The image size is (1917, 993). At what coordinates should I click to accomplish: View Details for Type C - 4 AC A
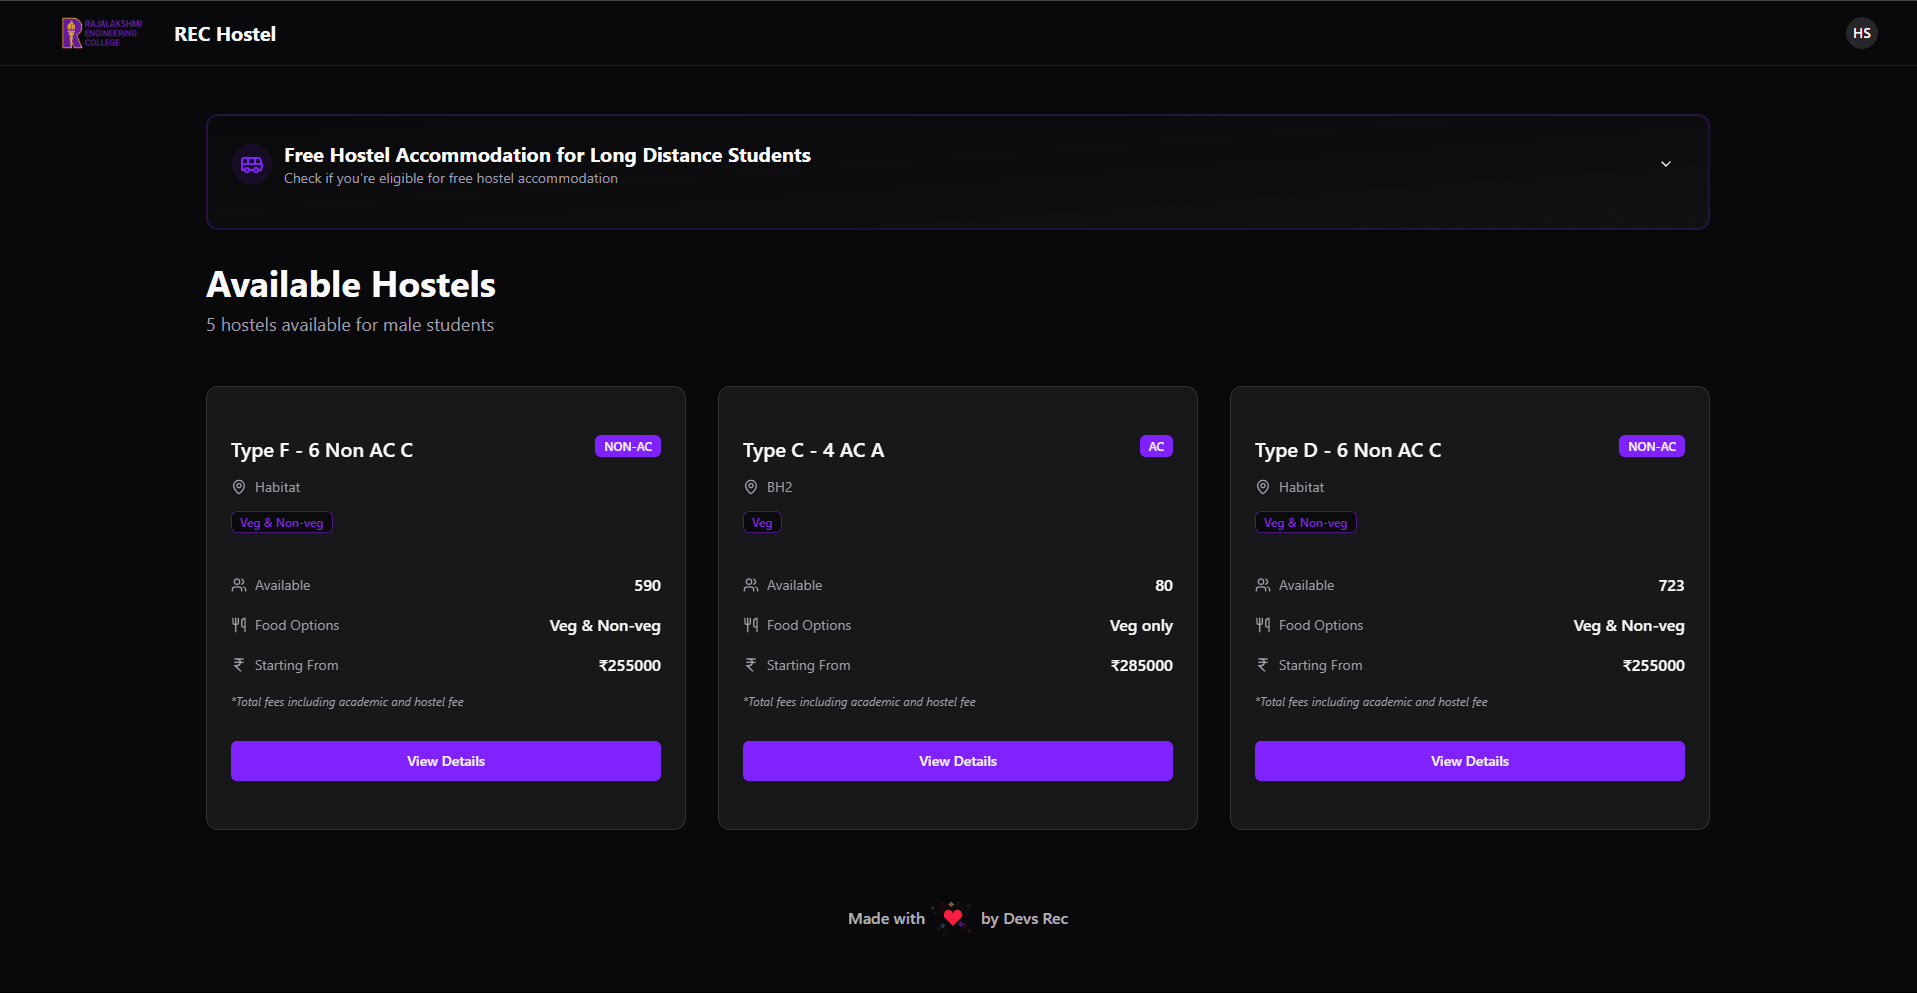(957, 760)
